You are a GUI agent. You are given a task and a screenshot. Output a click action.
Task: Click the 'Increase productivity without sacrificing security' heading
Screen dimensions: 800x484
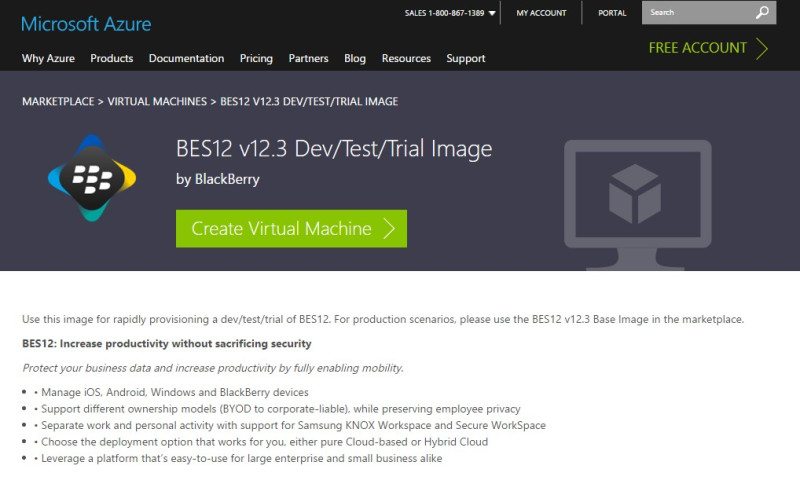point(166,344)
